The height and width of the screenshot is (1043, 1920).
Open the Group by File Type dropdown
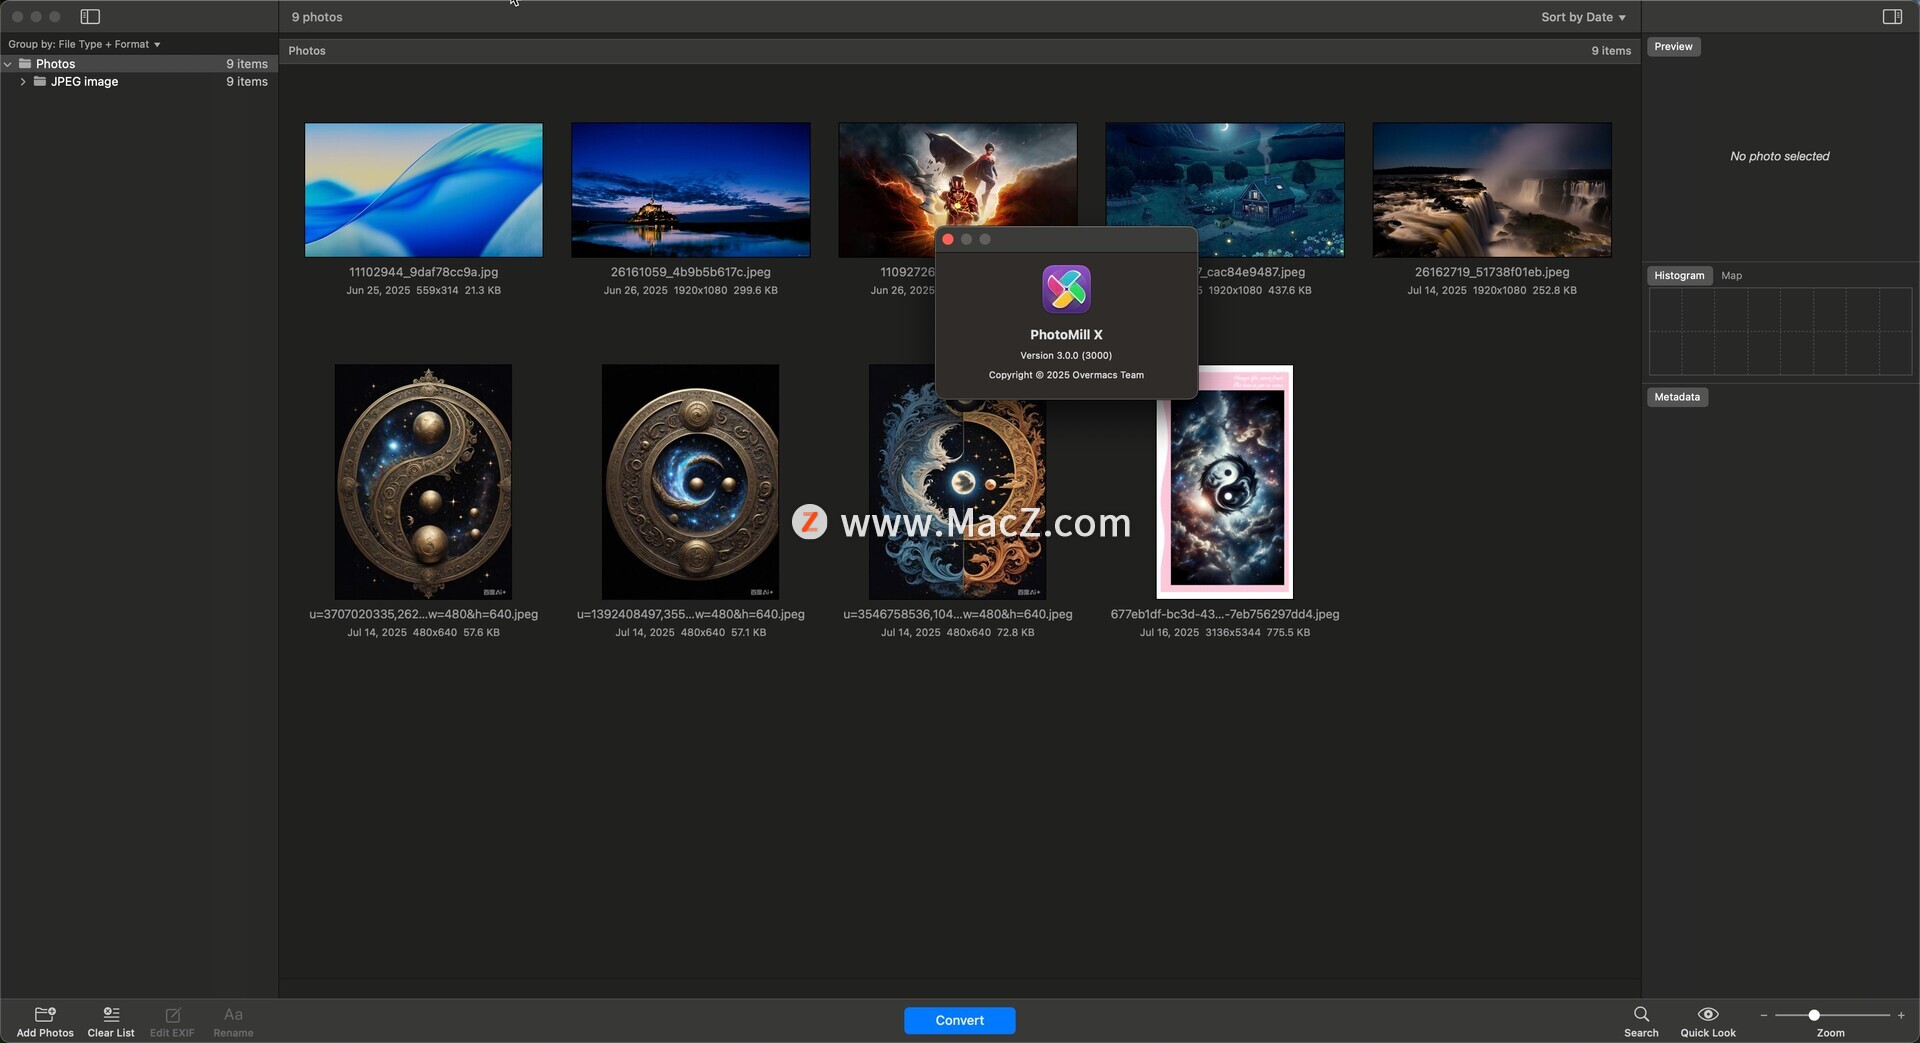tap(84, 44)
